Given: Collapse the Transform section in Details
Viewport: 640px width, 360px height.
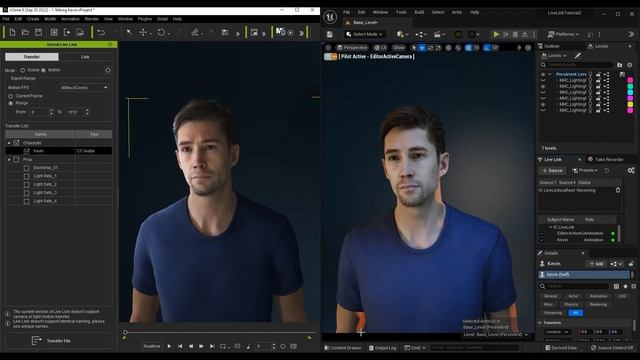Looking at the screenshot, I should click(x=540, y=322).
